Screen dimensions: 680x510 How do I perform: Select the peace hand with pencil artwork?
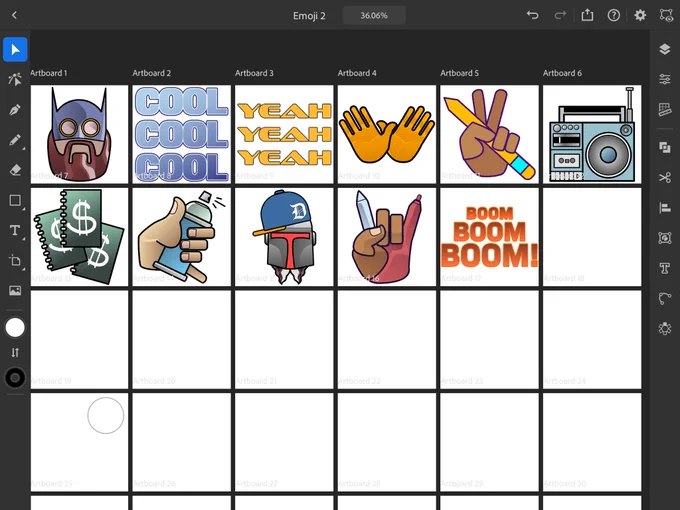[x=489, y=134]
